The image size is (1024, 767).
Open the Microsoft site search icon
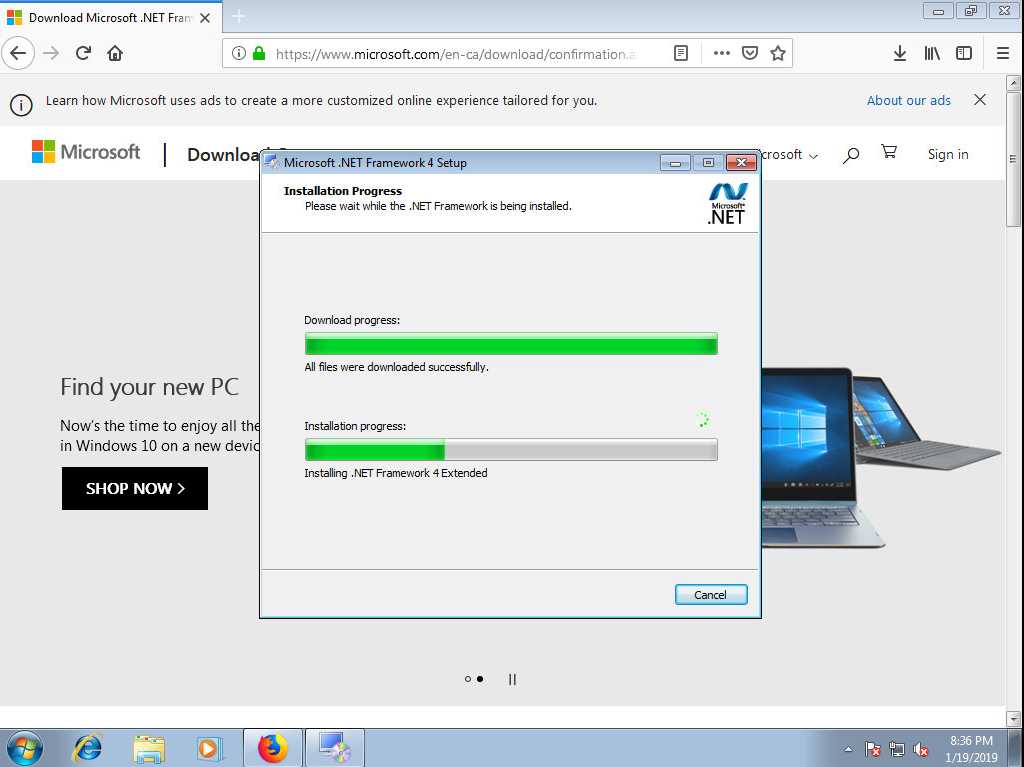pyautogui.click(x=850, y=155)
